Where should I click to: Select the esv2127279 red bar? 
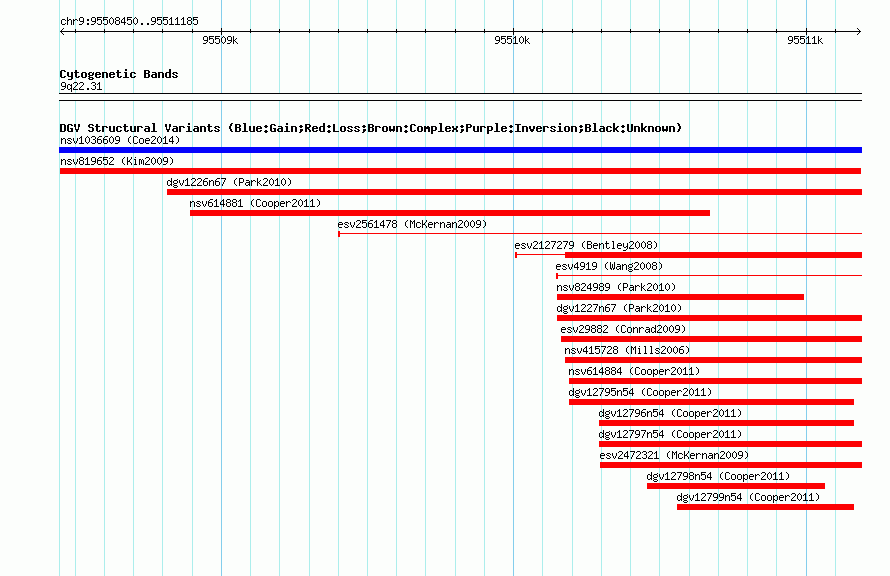[713, 255]
